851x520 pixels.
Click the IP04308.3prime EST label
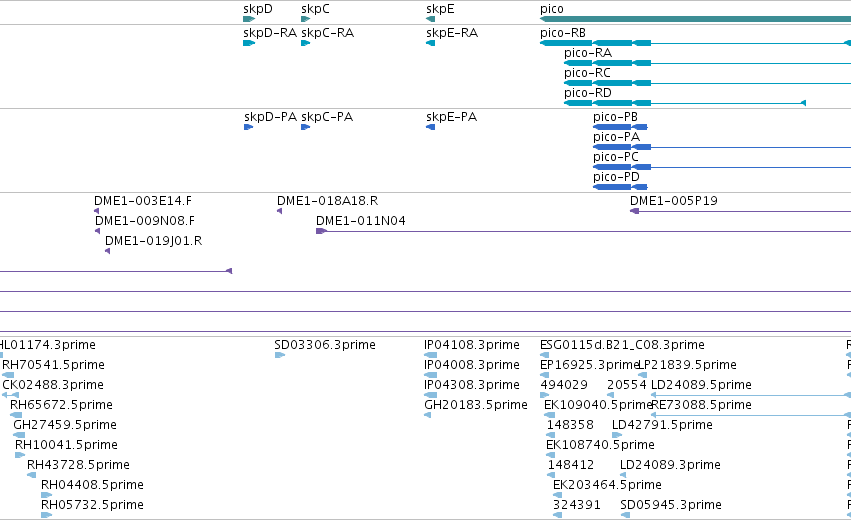[x=472, y=385]
